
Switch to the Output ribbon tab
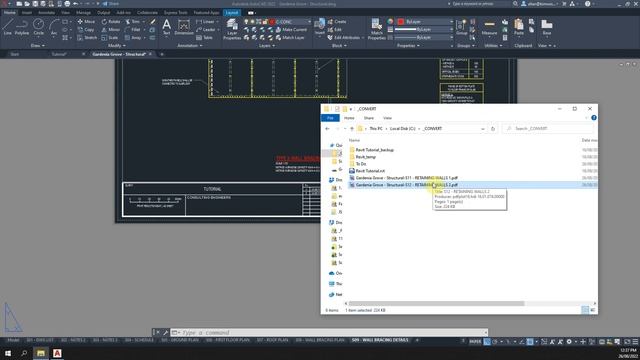click(103, 13)
